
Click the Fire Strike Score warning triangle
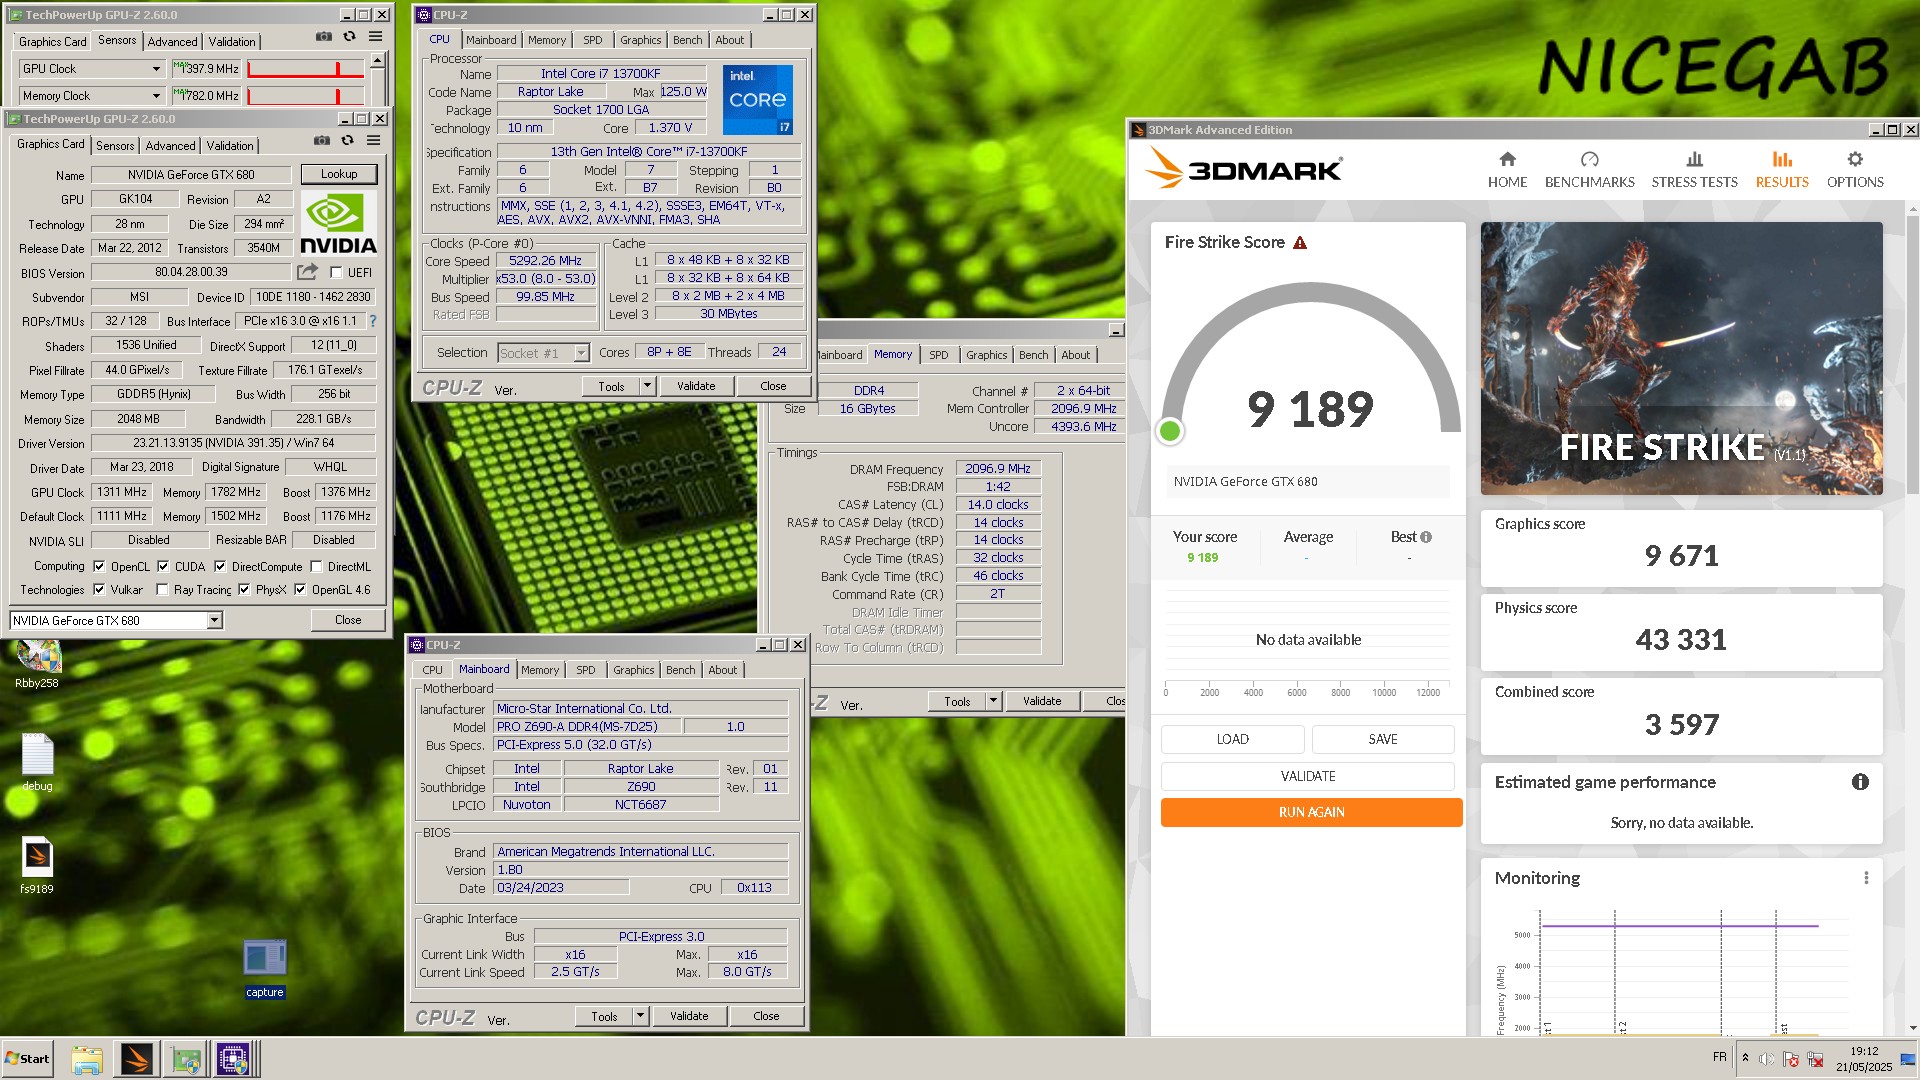tap(1300, 242)
